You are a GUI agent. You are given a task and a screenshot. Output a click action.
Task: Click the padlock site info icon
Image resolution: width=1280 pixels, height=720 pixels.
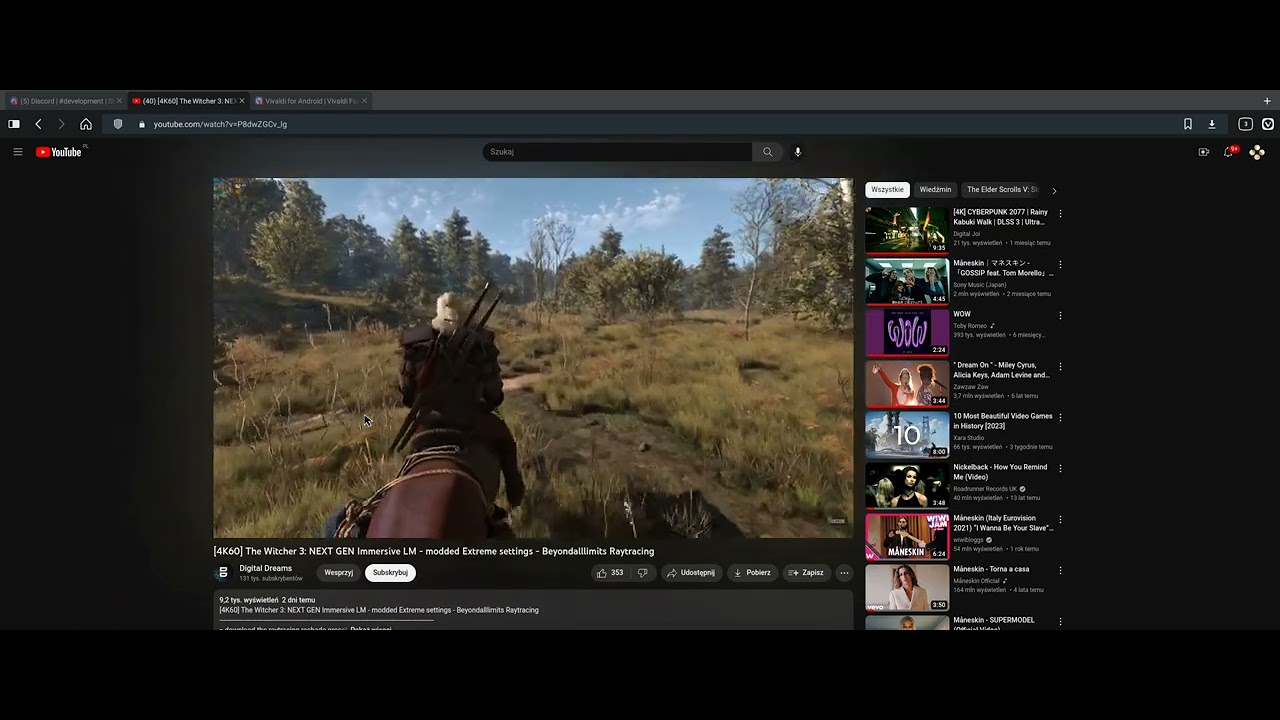tap(142, 124)
